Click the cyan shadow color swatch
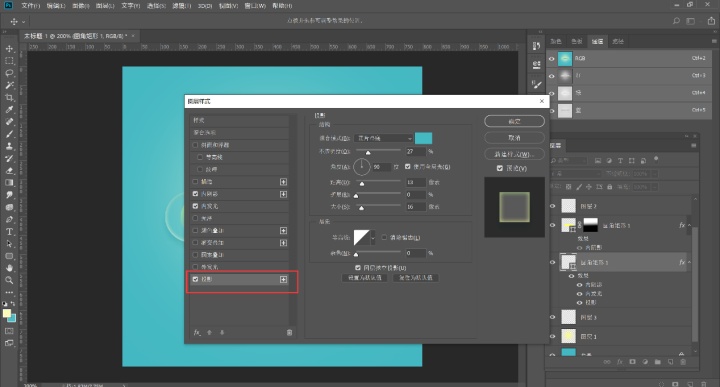The width and height of the screenshot is (720, 387). coord(423,138)
